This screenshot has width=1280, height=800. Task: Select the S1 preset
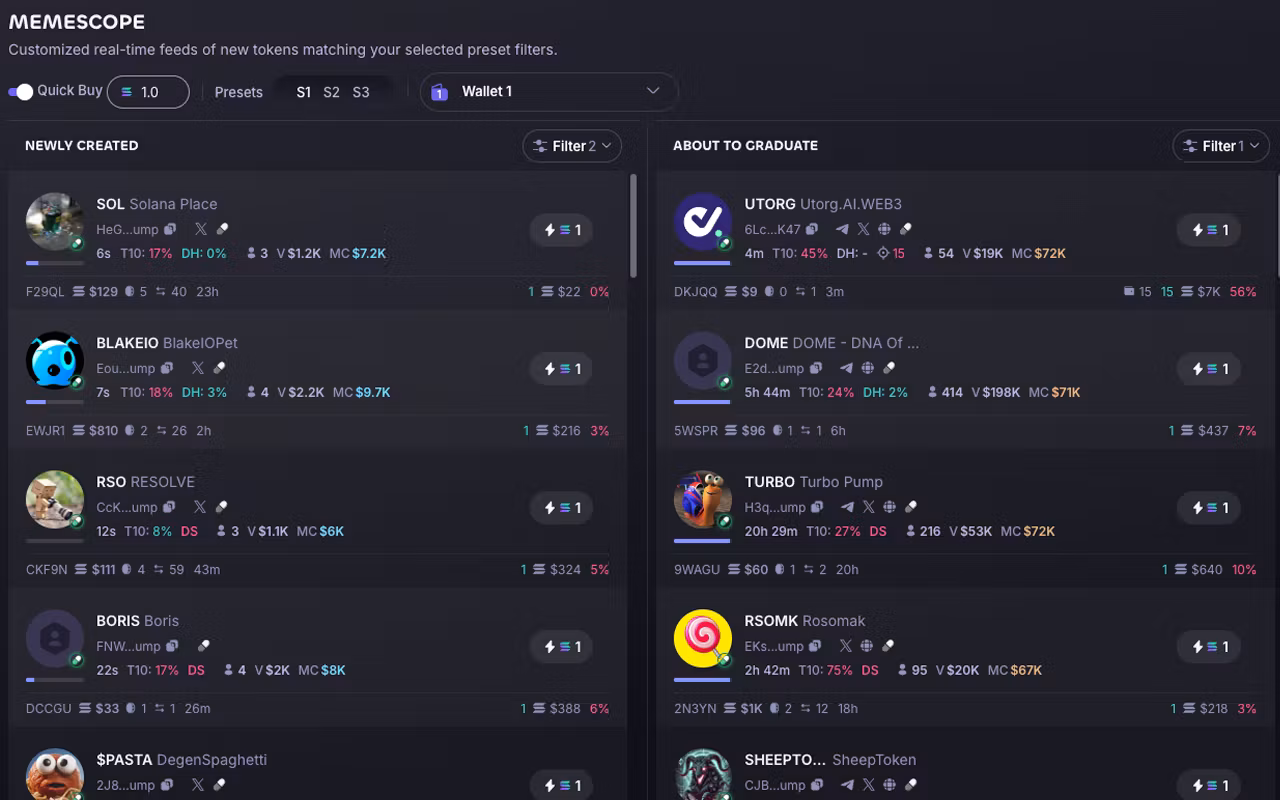tap(304, 92)
